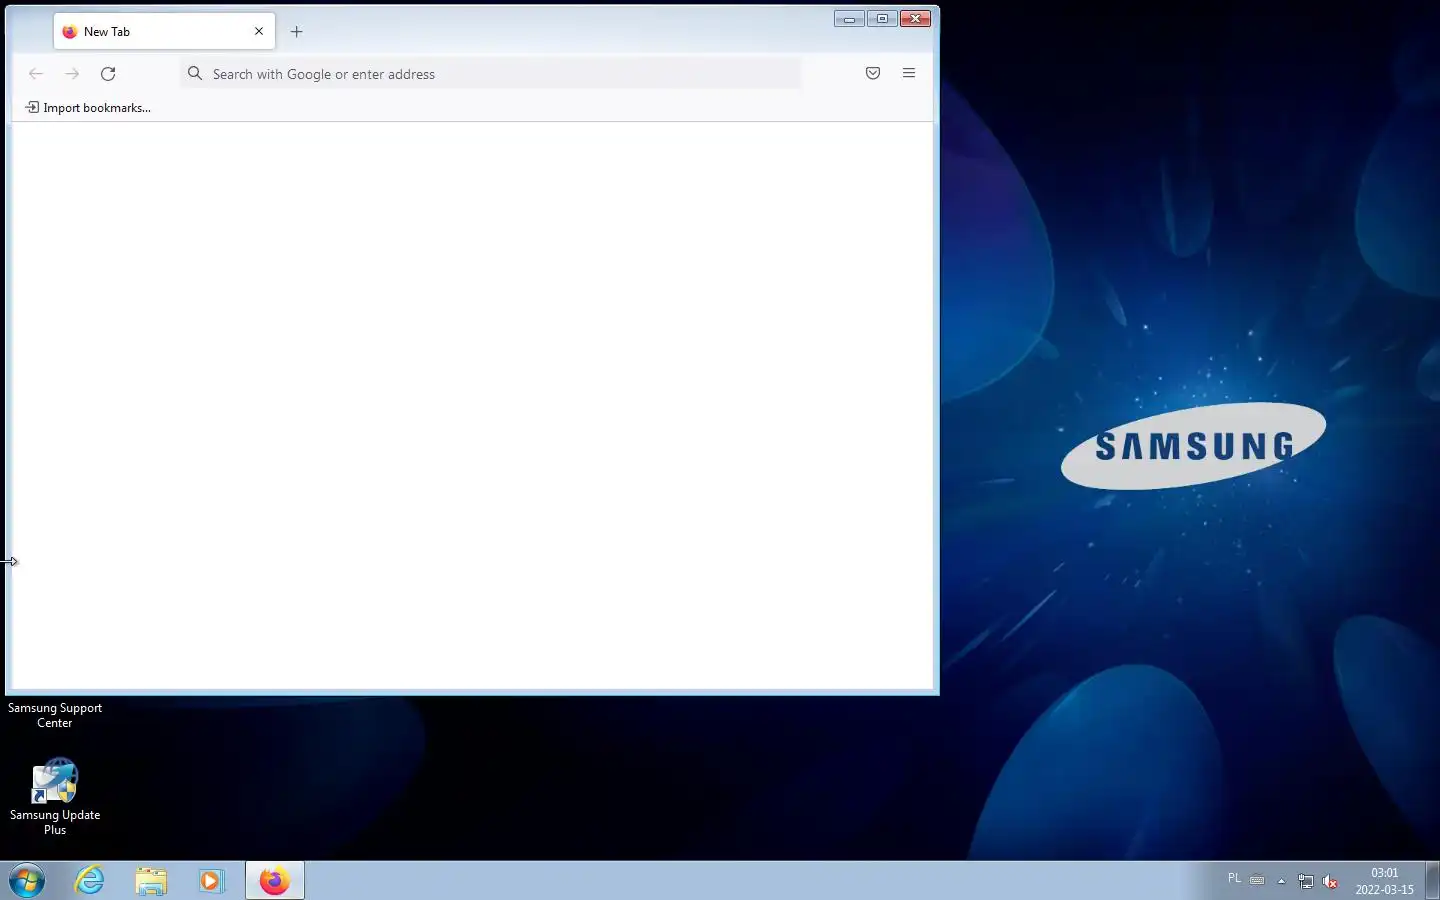Open Import bookmarks link
Viewport: 1440px width, 900px height.
point(88,107)
